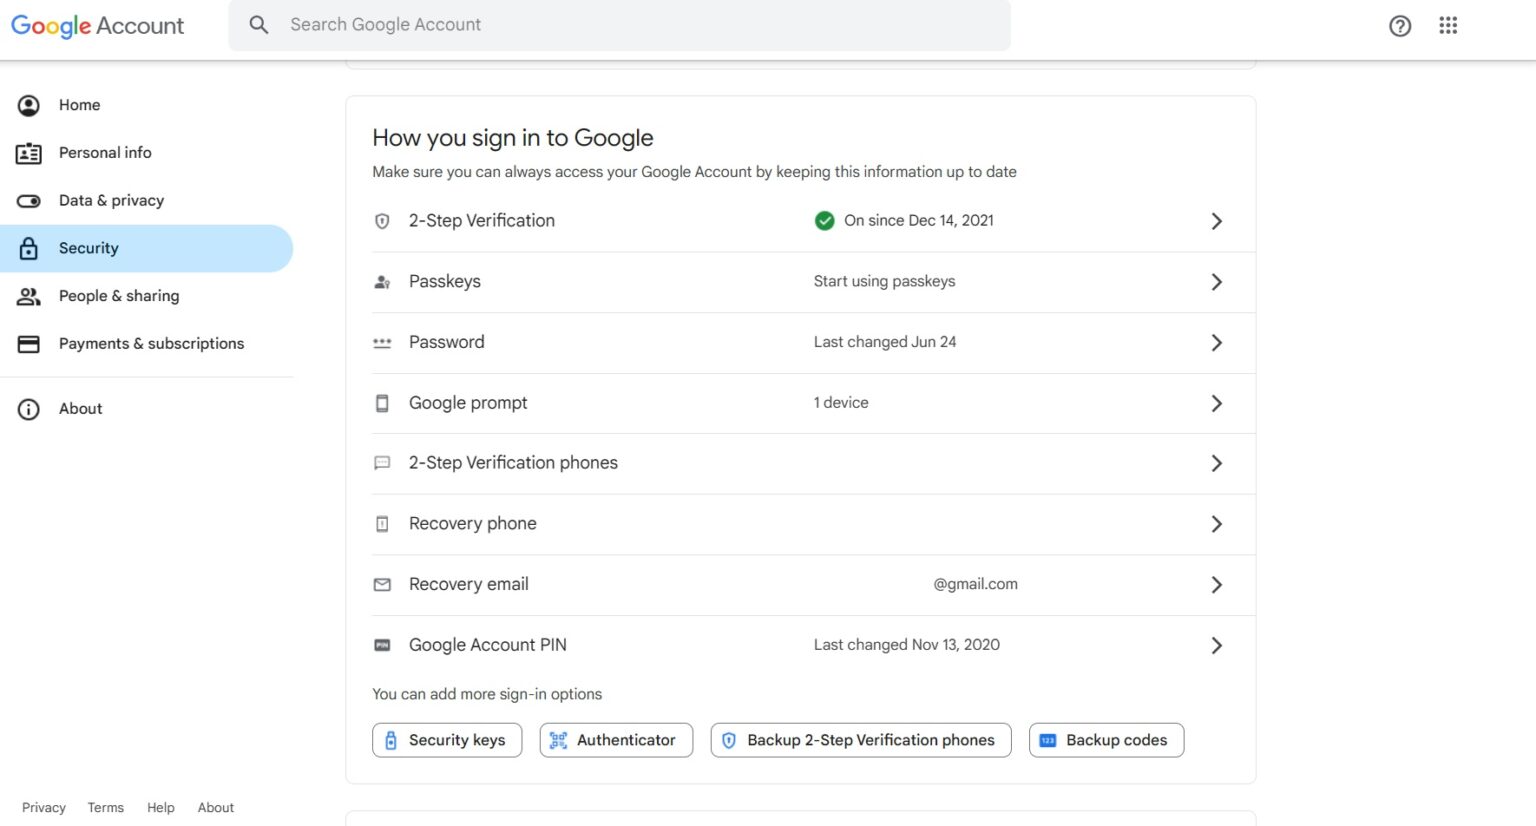The width and height of the screenshot is (1536, 826).
Task: Click the 2-Step Verification green check icon
Action: coord(824,220)
